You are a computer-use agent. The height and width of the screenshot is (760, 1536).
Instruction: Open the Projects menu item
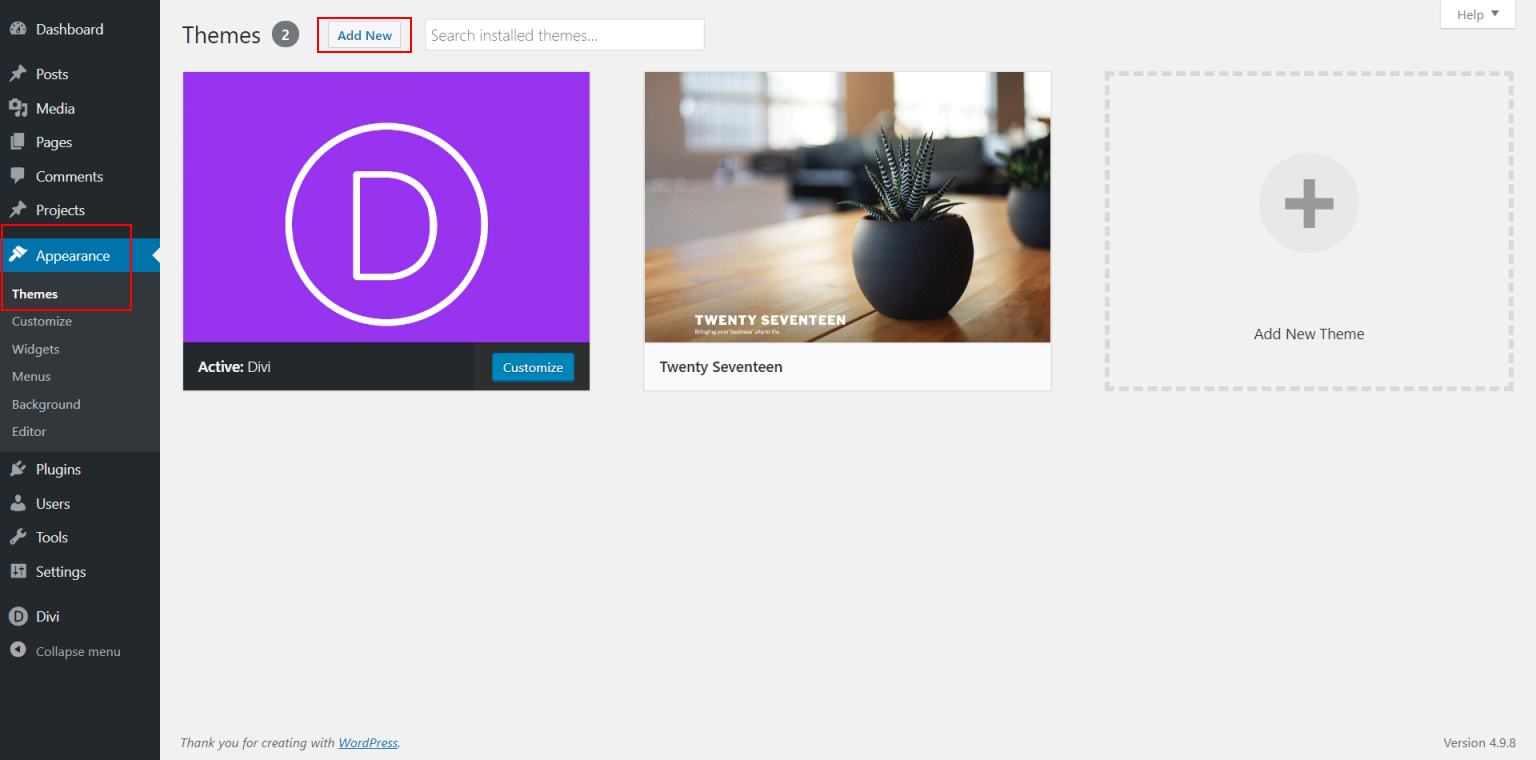pyautogui.click(x=80, y=210)
